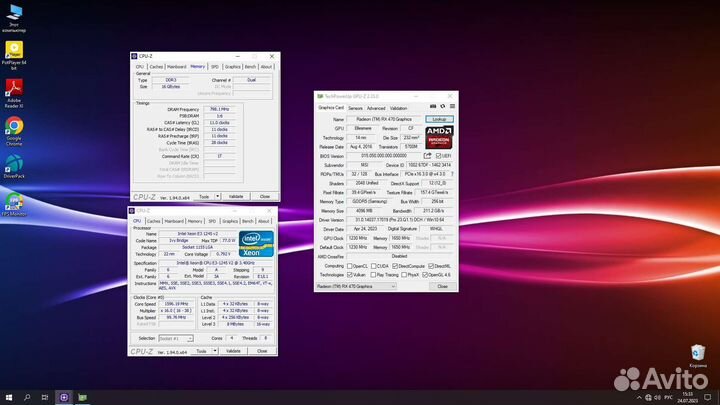Open Caches tab in upper CPU-Z
Image resolution: width=720 pixels, height=405 pixels.
pyautogui.click(x=156, y=67)
